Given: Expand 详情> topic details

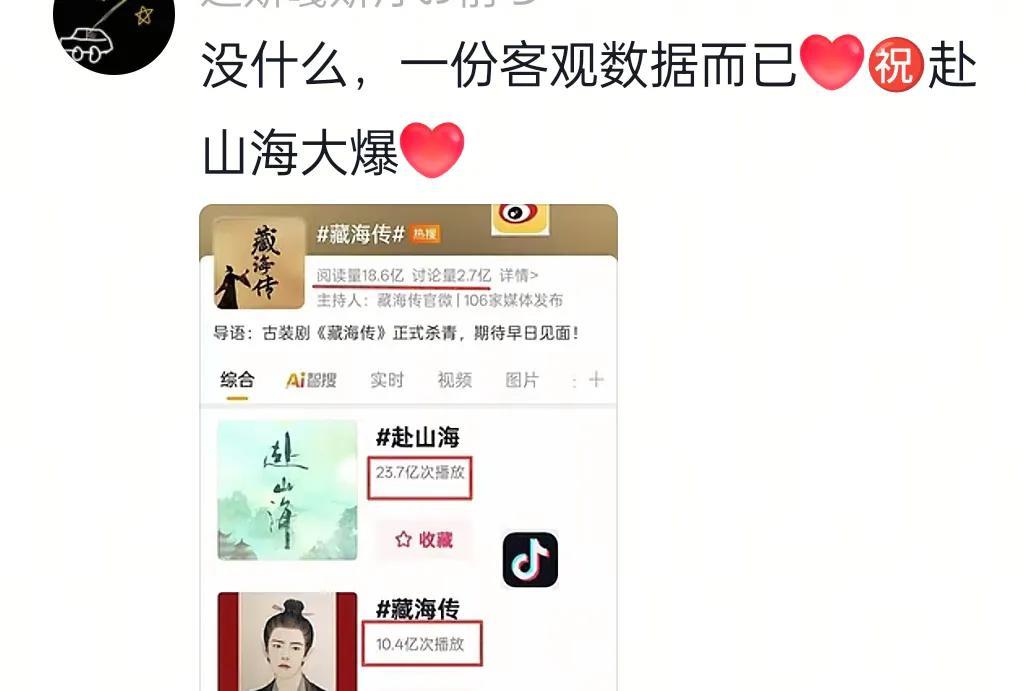Looking at the screenshot, I should [519, 275].
